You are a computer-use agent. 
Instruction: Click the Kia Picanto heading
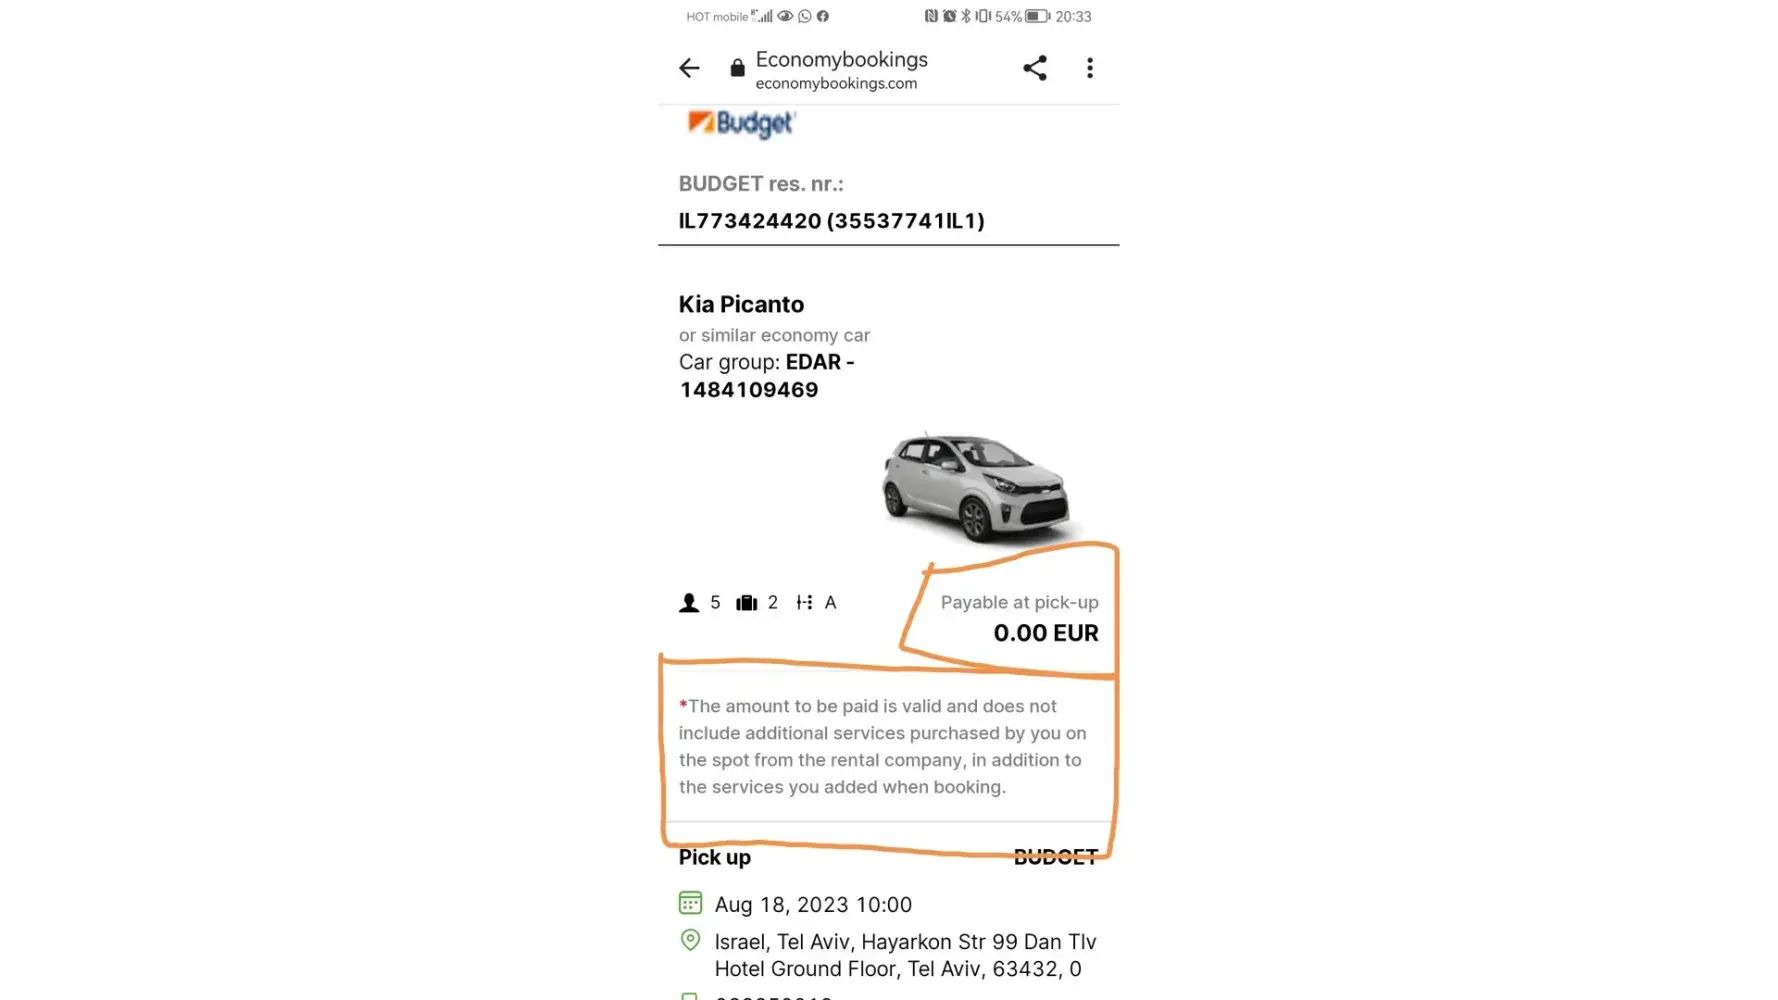pyautogui.click(x=741, y=304)
